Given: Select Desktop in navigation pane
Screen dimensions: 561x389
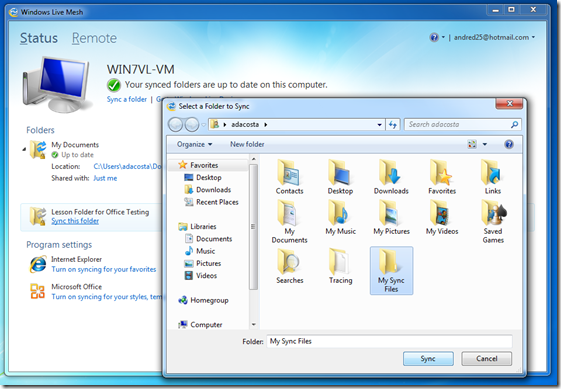Looking at the screenshot, I should point(203,178).
